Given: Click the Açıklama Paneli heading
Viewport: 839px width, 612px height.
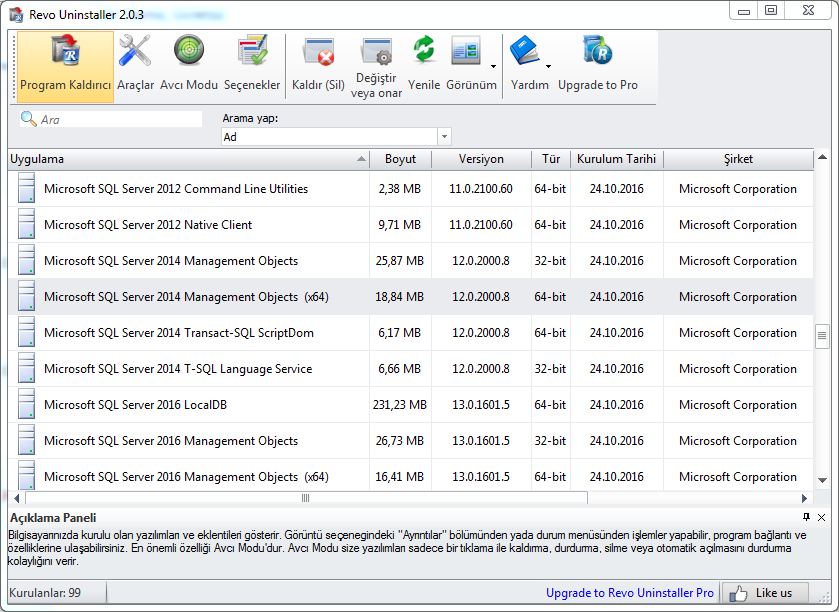Looking at the screenshot, I should [x=53, y=518].
